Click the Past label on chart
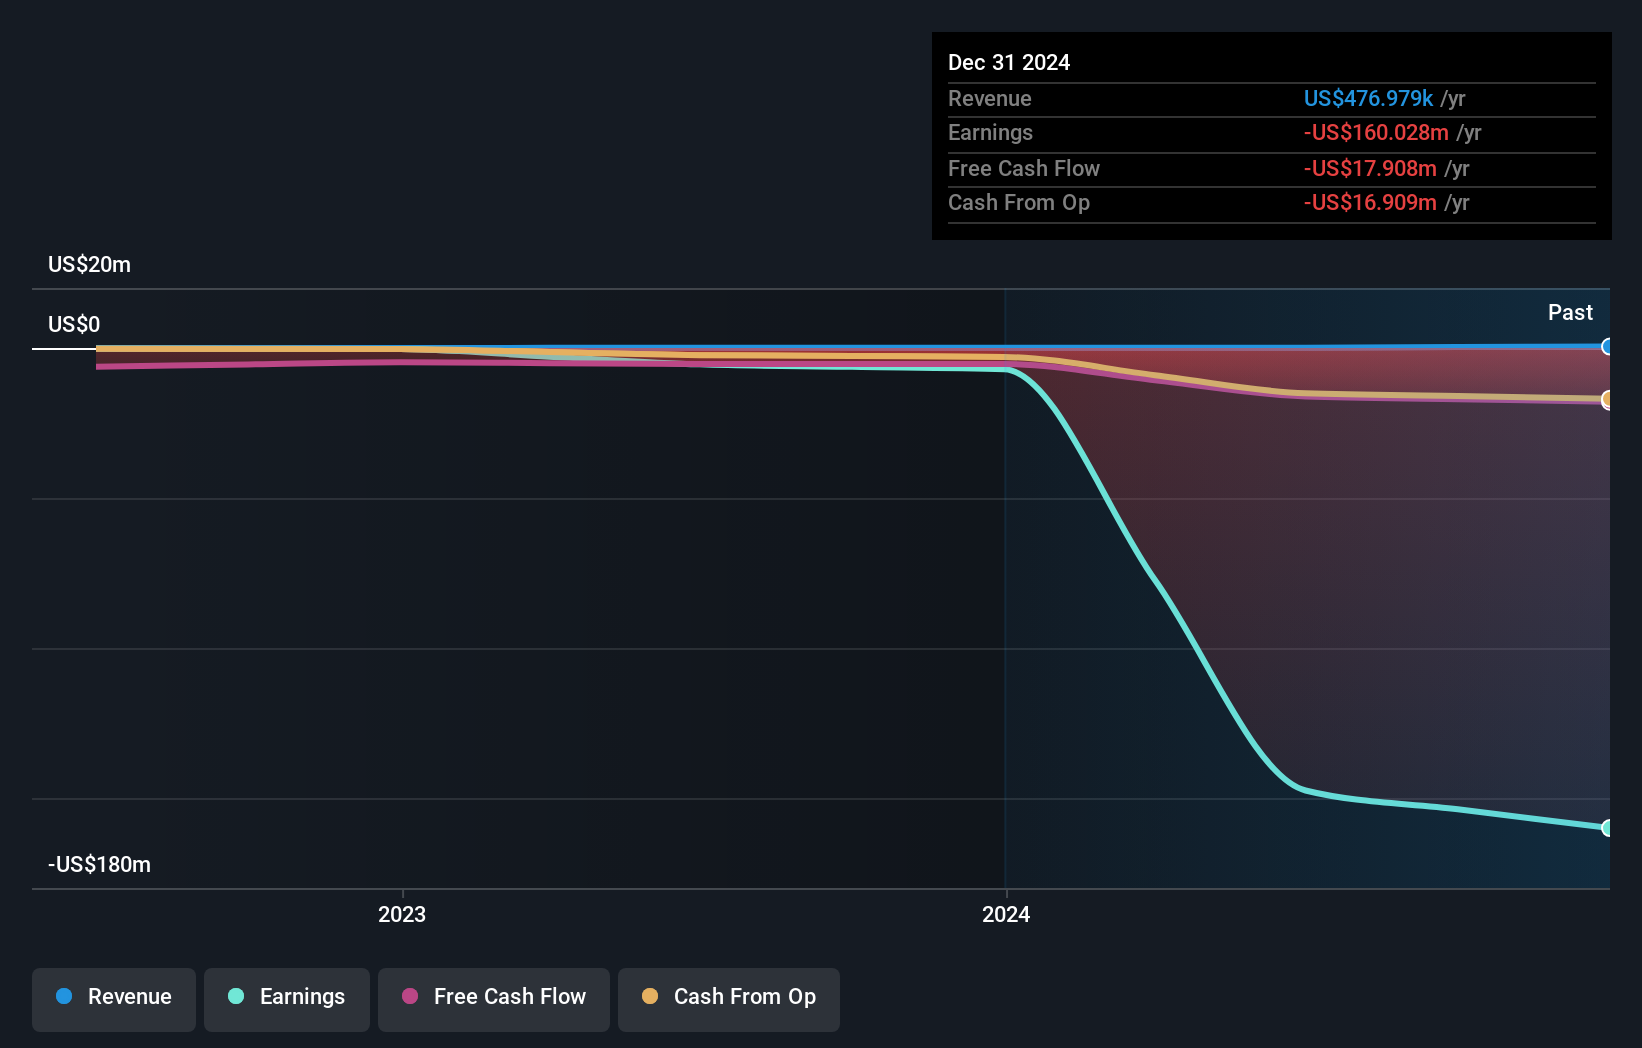The width and height of the screenshot is (1642, 1048). (1570, 312)
